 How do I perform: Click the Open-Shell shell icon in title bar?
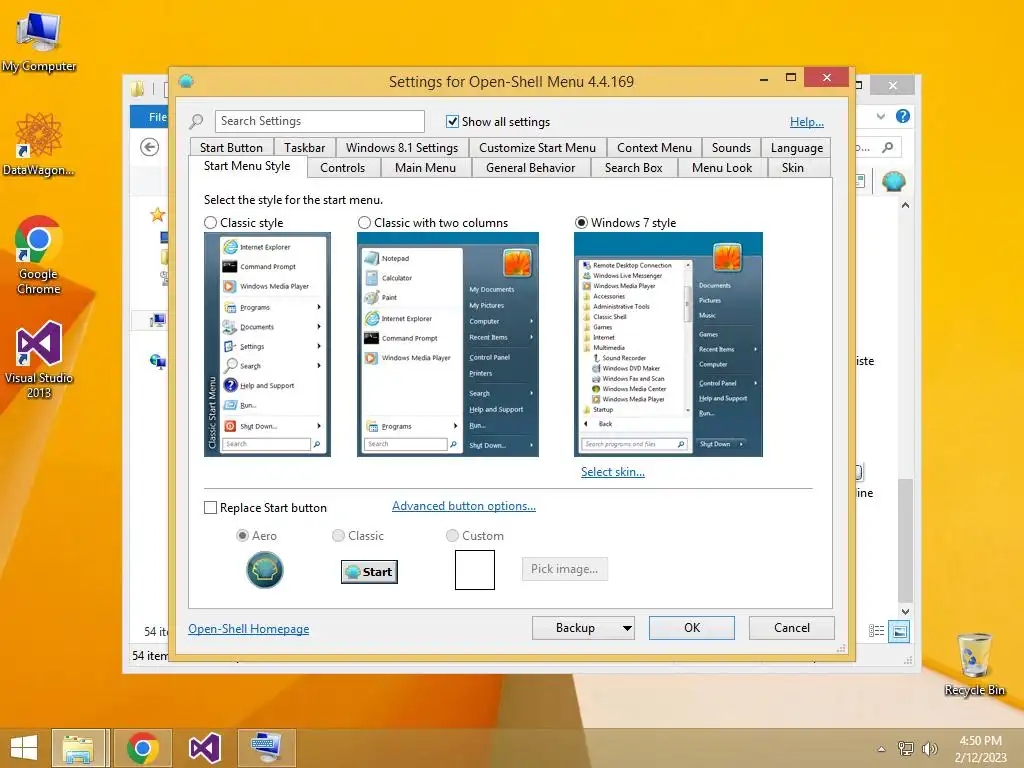[186, 81]
